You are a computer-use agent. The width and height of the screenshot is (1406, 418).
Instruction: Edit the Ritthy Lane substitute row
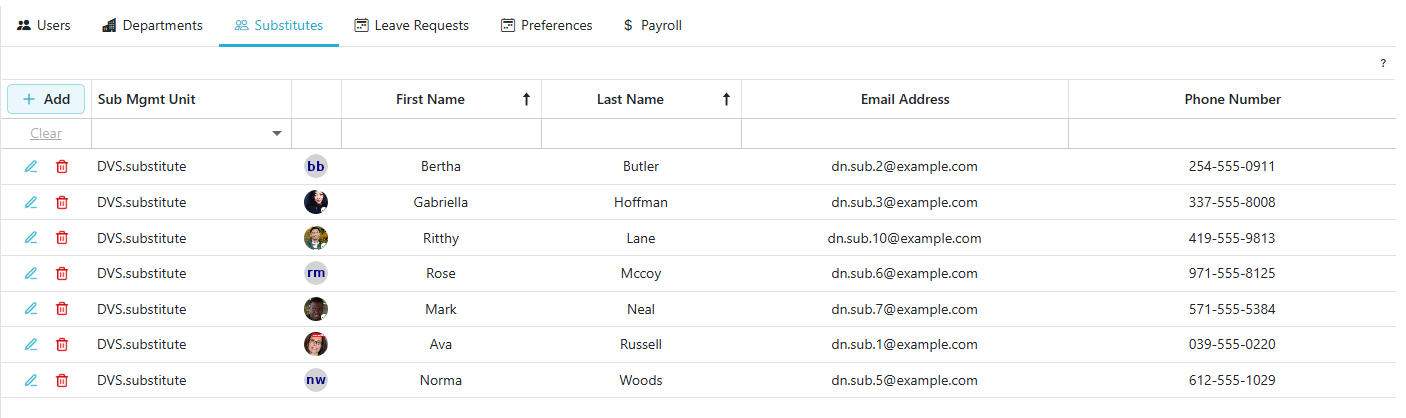pos(31,238)
